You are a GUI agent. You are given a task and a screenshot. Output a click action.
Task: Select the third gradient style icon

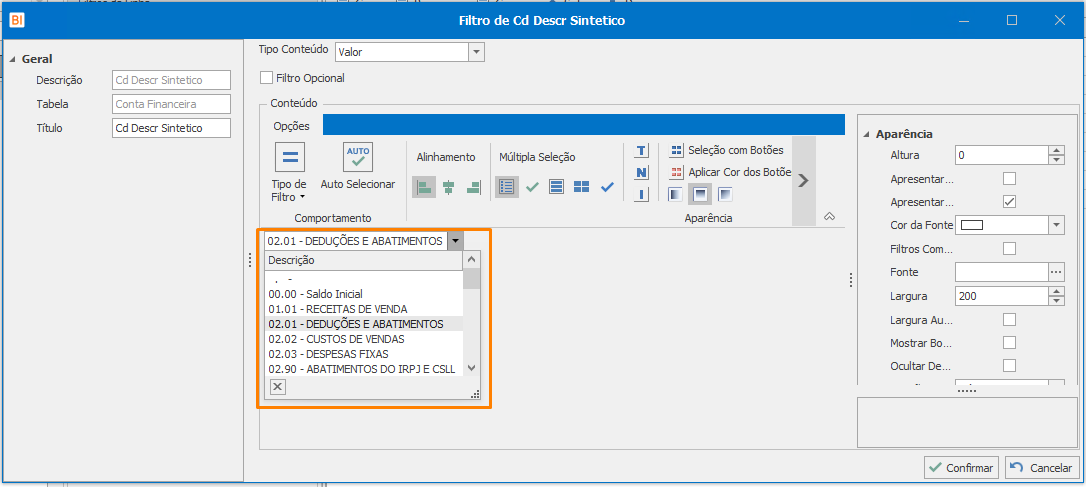point(725,195)
